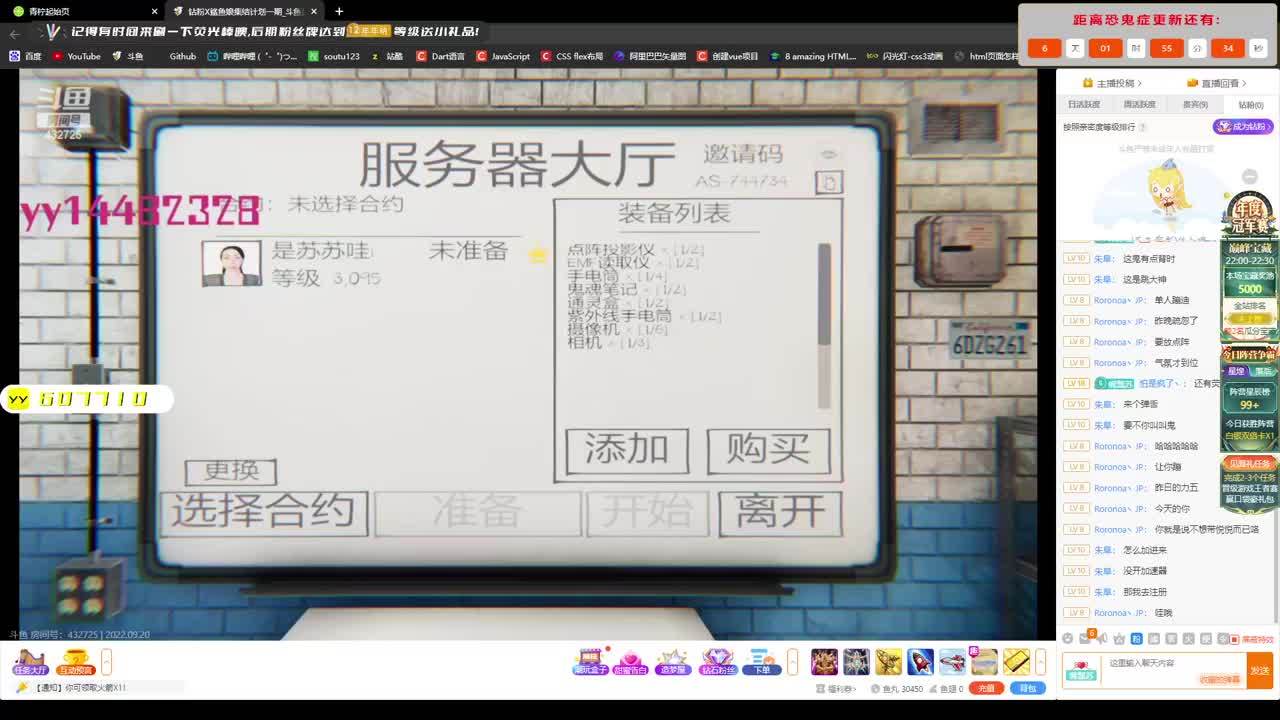
Task: Open the 造梦屋 star icon
Action: pos(673,662)
